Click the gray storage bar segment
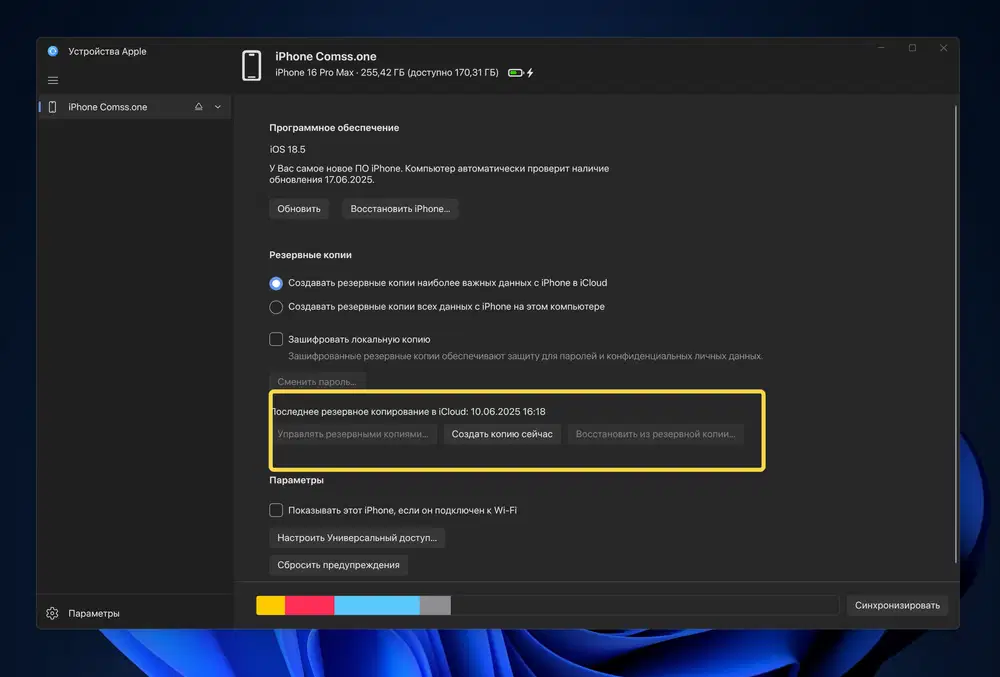The width and height of the screenshot is (1000, 677). point(436,606)
